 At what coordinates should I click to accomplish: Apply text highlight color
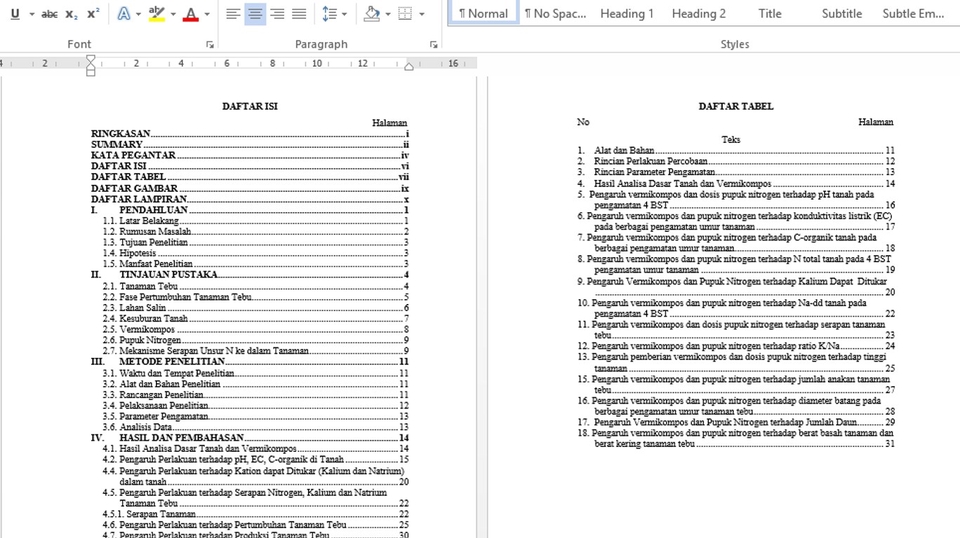coord(157,13)
